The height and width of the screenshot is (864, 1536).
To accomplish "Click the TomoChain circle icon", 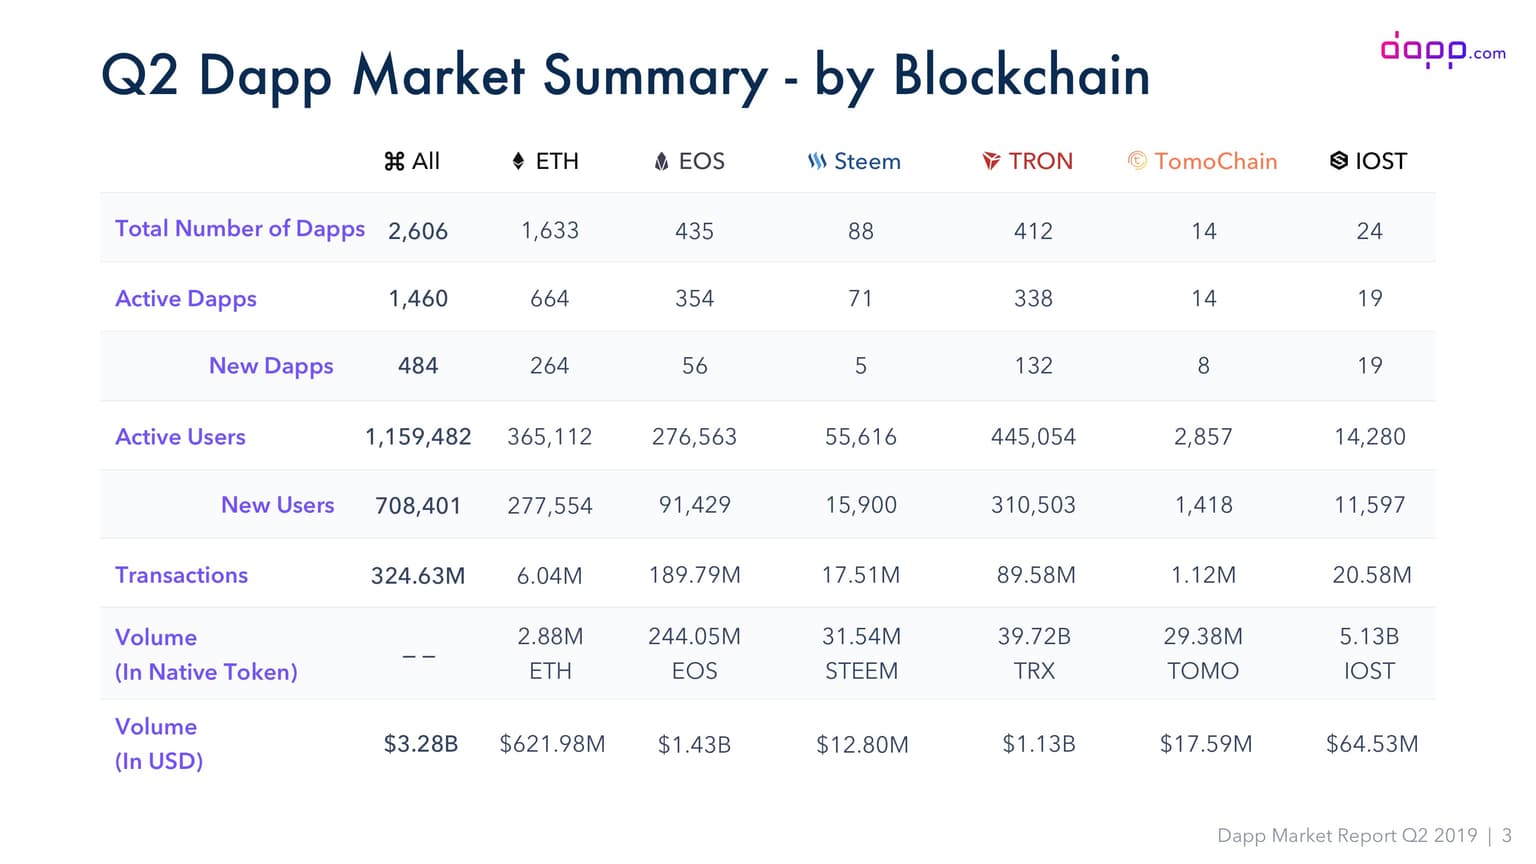I will (1137, 160).
